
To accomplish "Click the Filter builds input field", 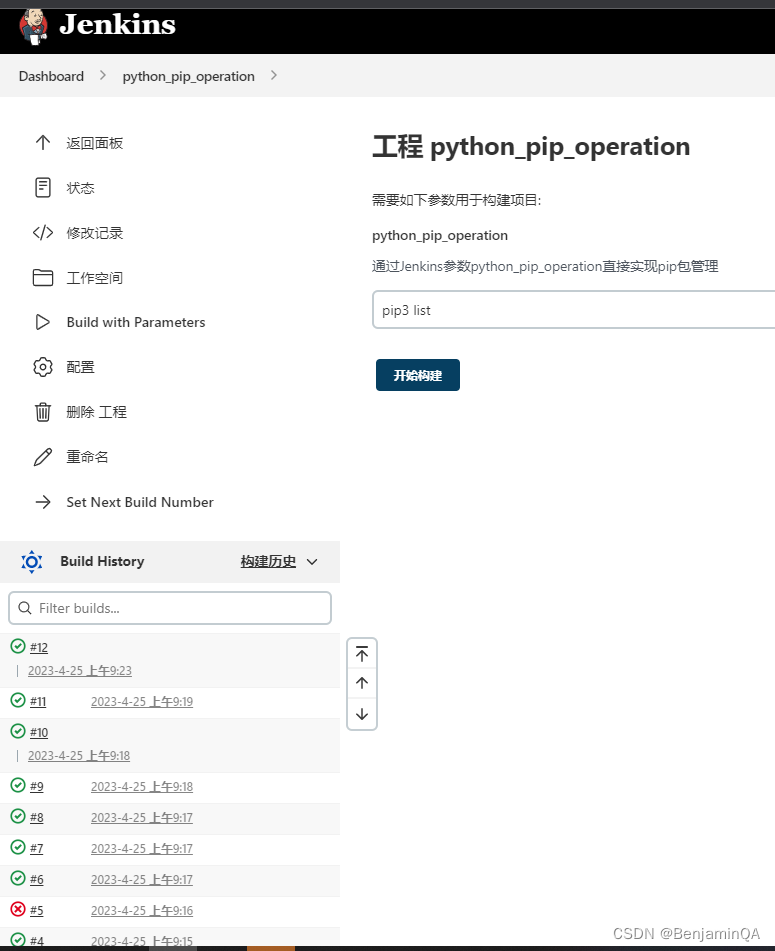I will point(170,608).
